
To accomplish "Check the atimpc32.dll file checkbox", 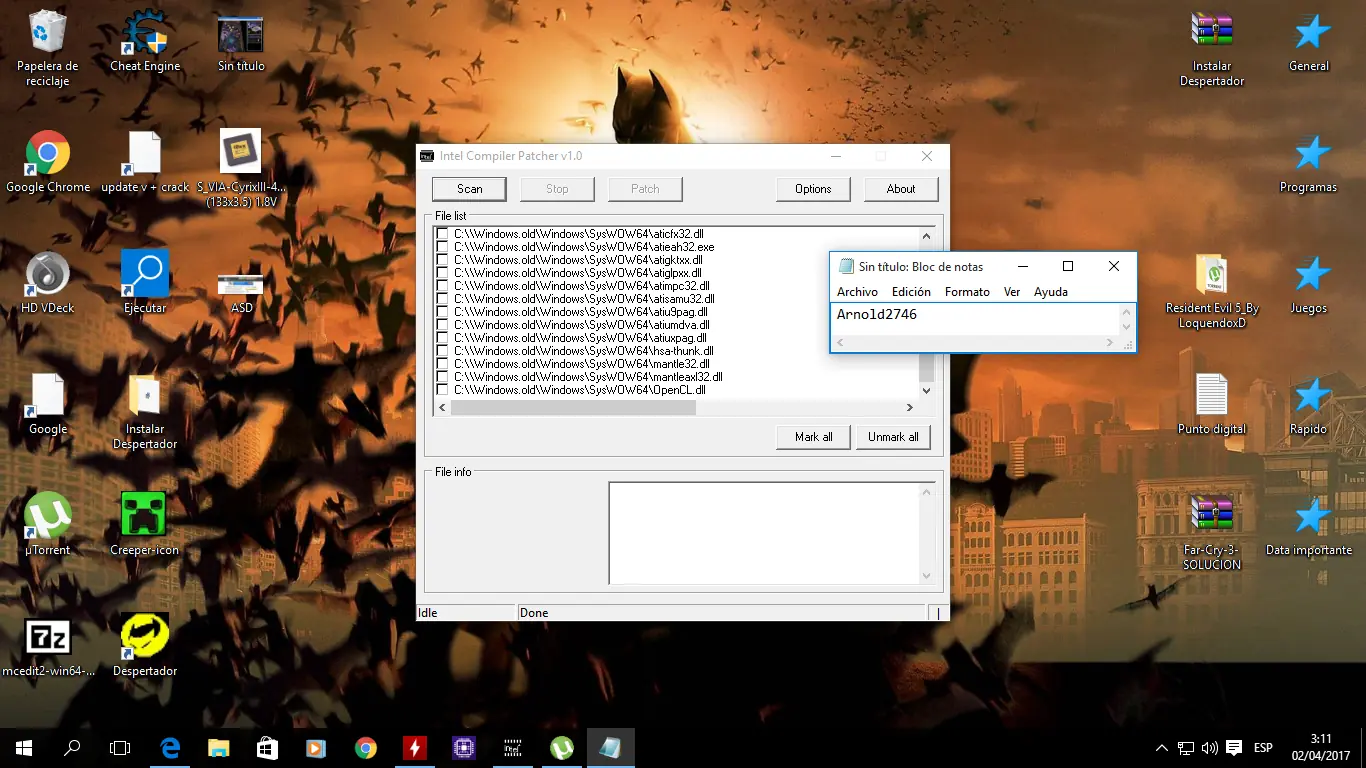I will coord(442,286).
